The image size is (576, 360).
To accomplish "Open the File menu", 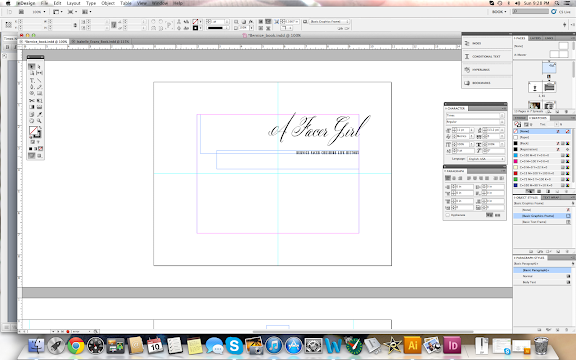I will click(44, 3).
